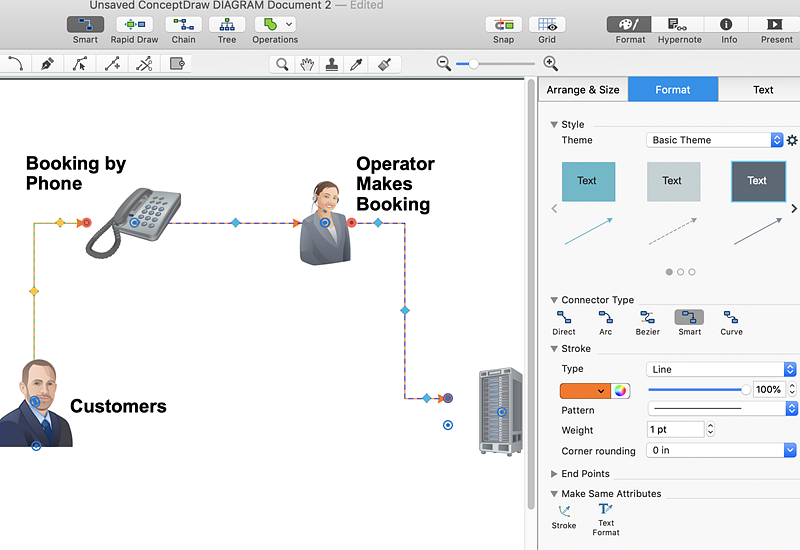The image size is (800, 550).
Task: Open the Basic Theme dropdown
Action: tap(714, 140)
